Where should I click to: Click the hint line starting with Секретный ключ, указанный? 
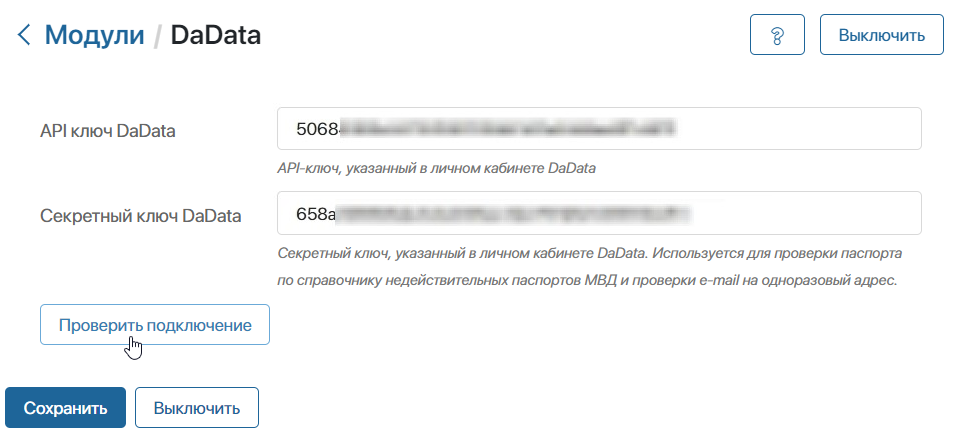(x=590, y=253)
